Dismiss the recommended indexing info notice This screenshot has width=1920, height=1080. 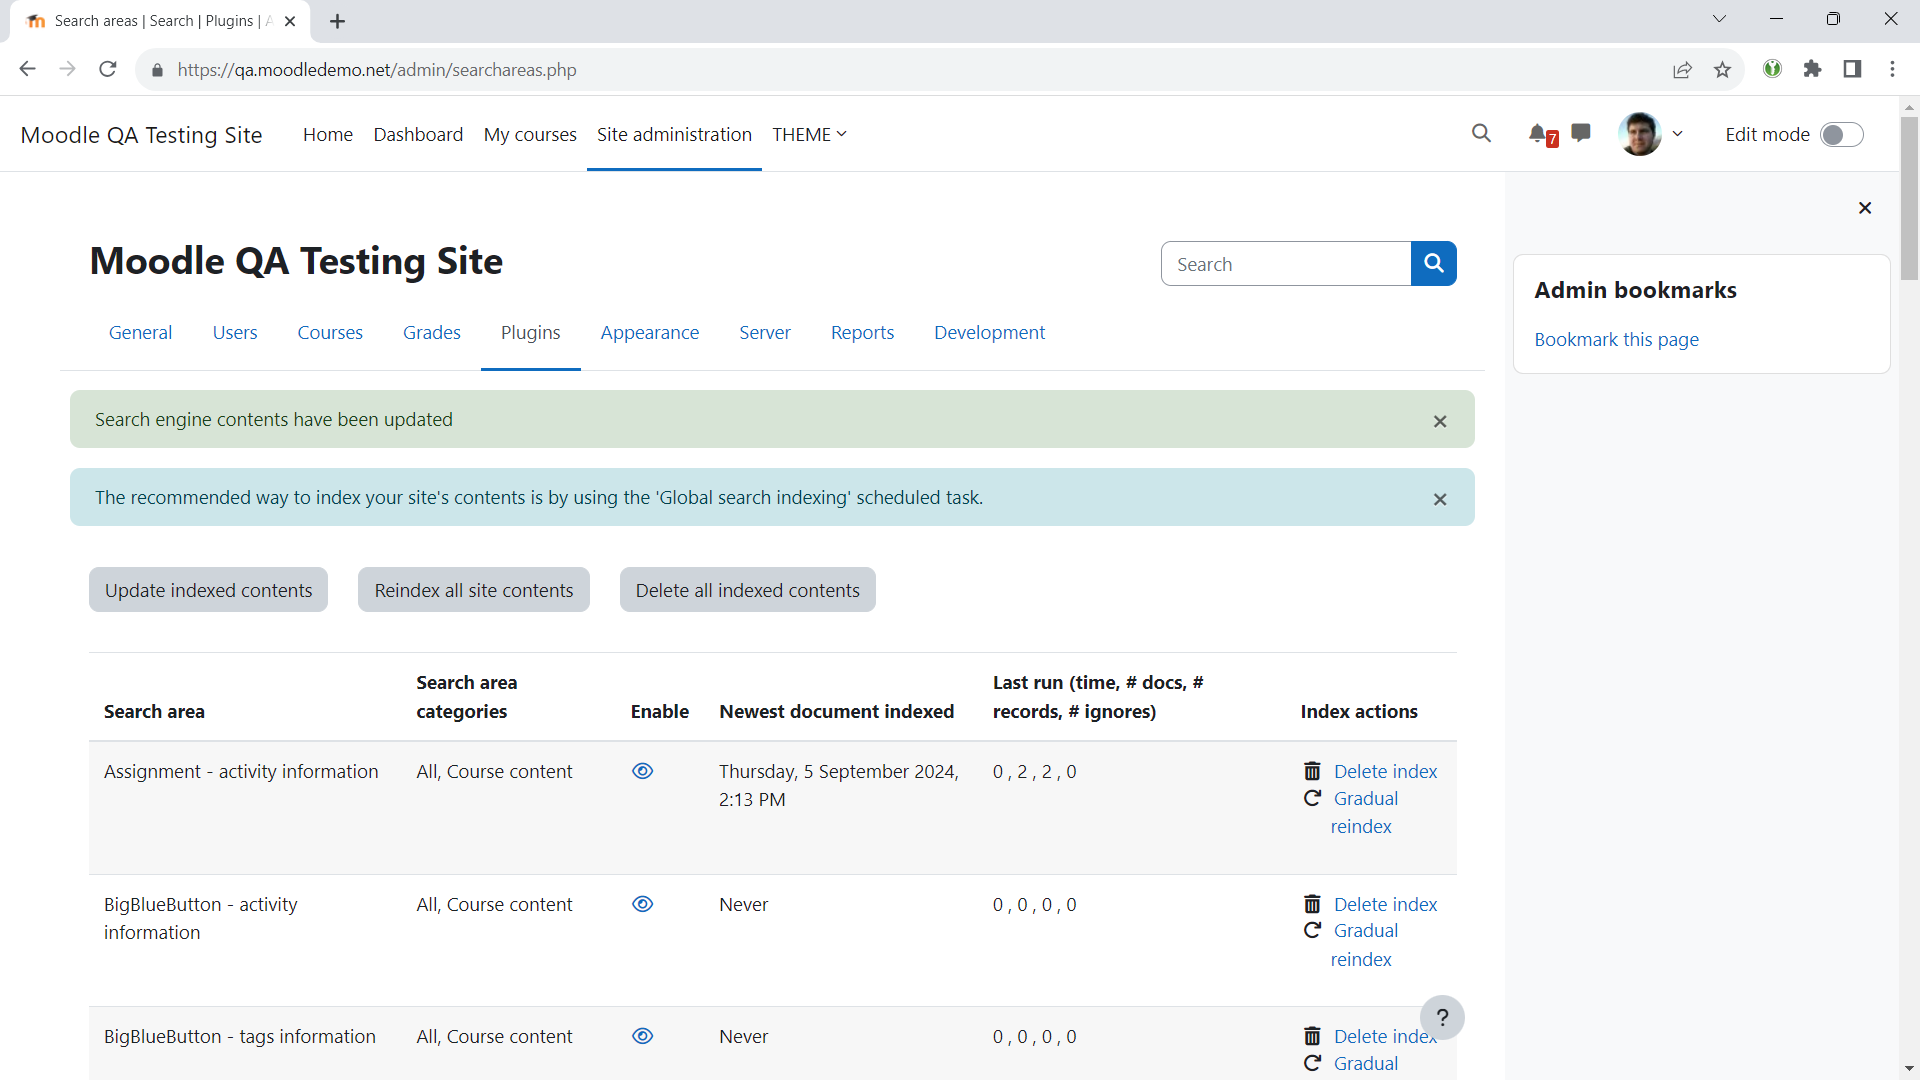(x=1440, y=499)
